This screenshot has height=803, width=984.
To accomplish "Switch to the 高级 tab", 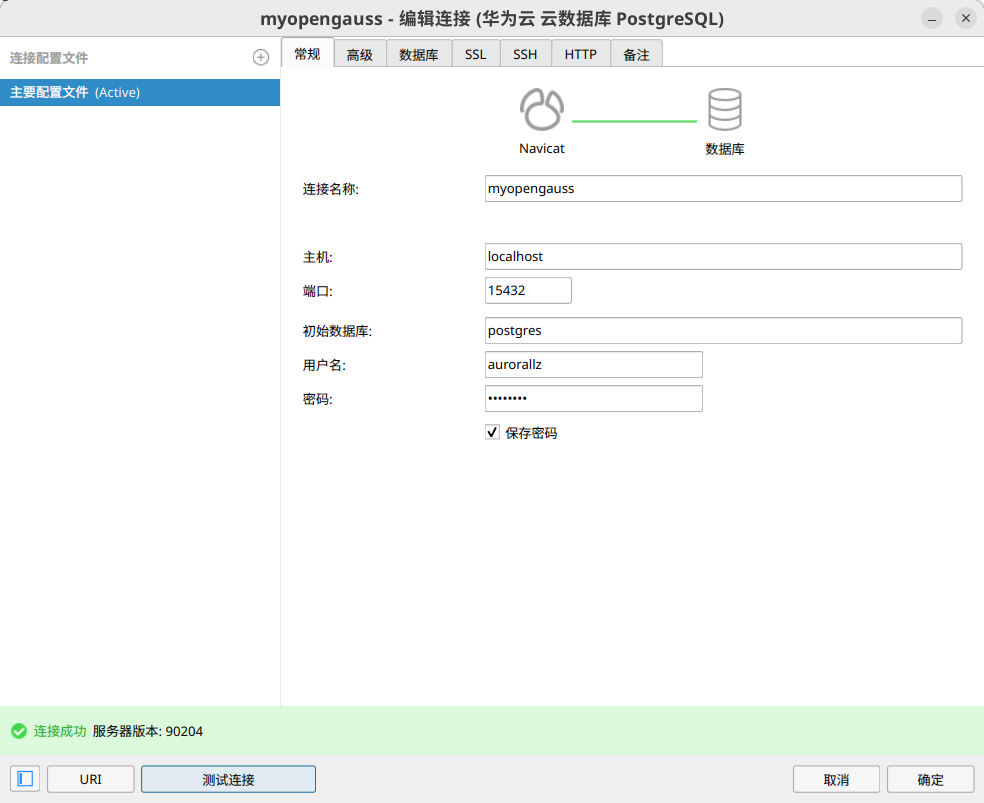I will click(360, 54).
